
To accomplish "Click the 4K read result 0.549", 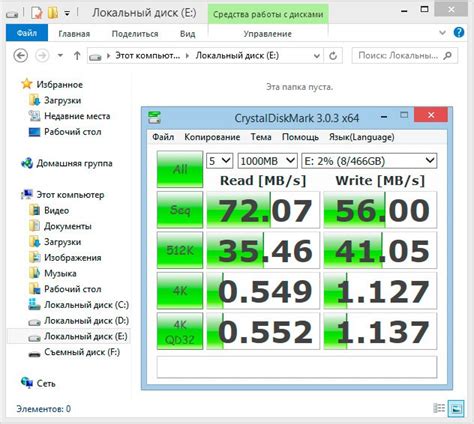I will click(x=263, y=290).
